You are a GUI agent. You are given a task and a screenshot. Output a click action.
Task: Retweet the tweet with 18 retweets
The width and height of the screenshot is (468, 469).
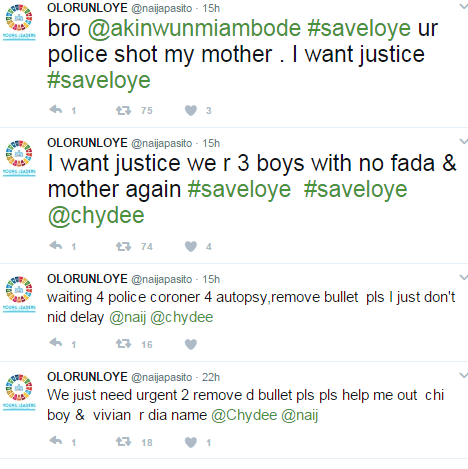(x=123, y=442)
